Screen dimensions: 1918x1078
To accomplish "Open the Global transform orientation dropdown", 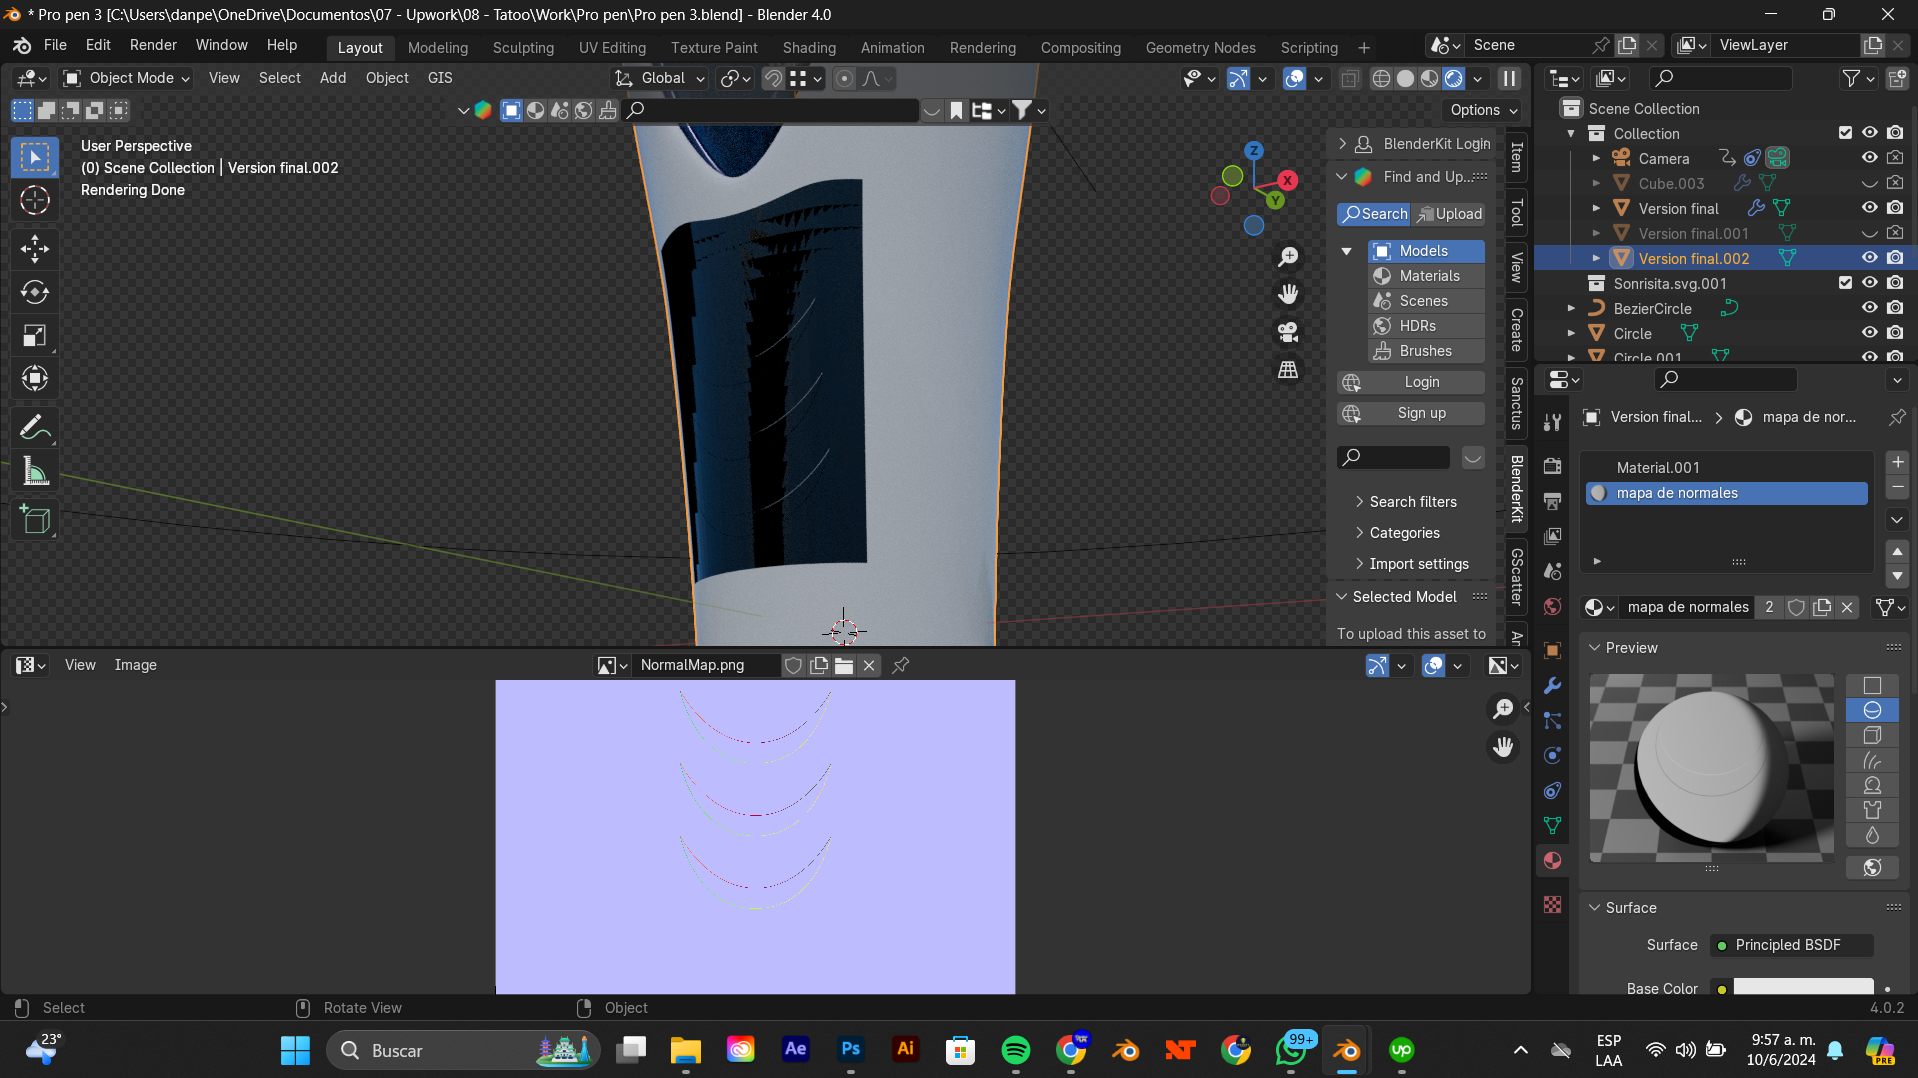I will 661,78.
